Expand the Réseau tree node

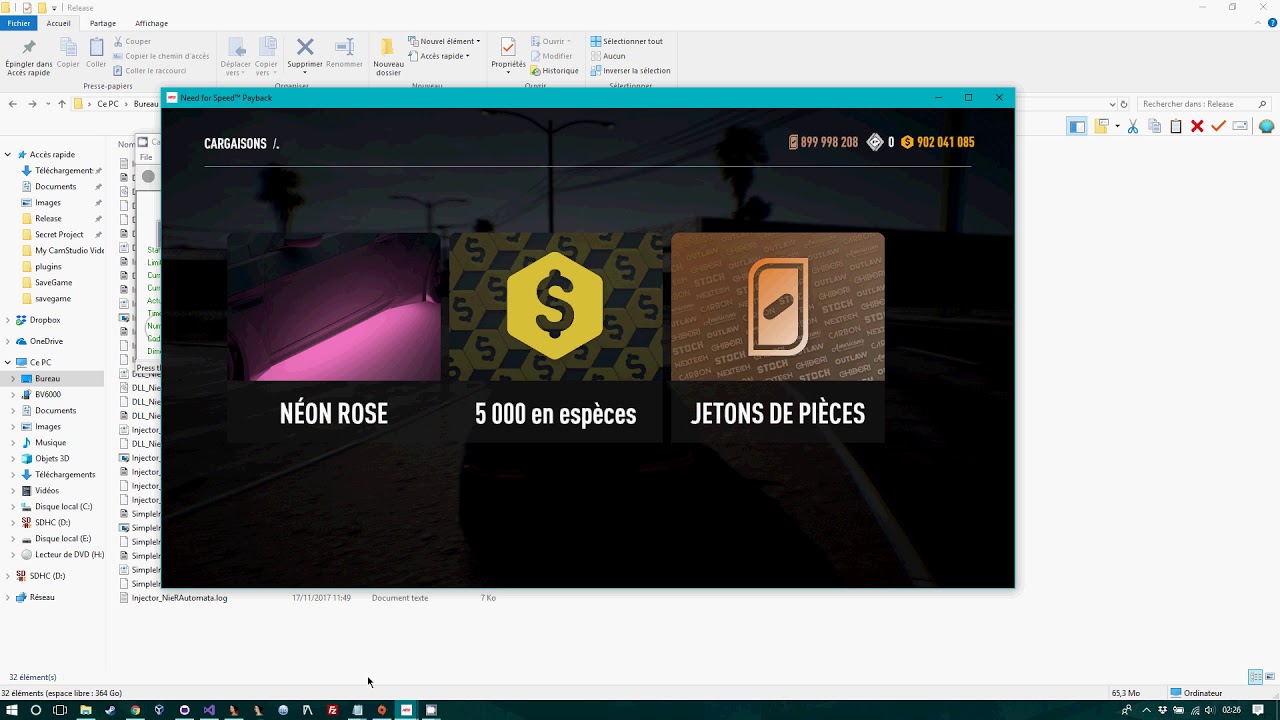click(8, 598)
